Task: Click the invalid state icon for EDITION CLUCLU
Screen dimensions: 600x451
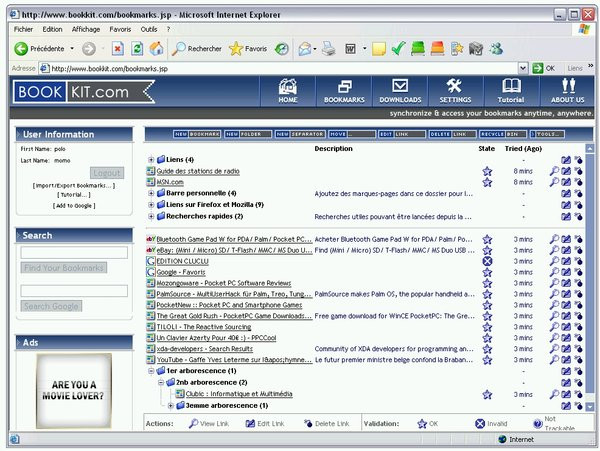Action: coord(487,261)
